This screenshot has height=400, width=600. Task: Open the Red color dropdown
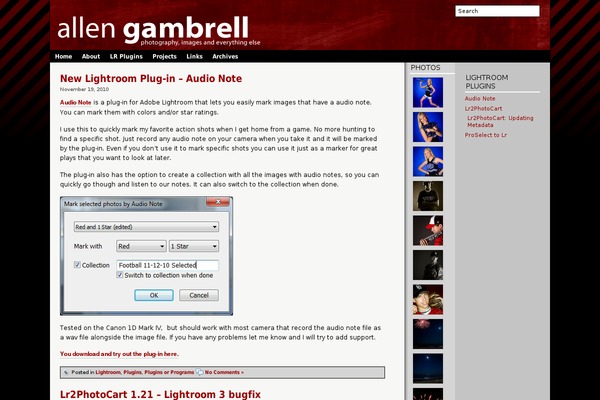coord(141,246)
